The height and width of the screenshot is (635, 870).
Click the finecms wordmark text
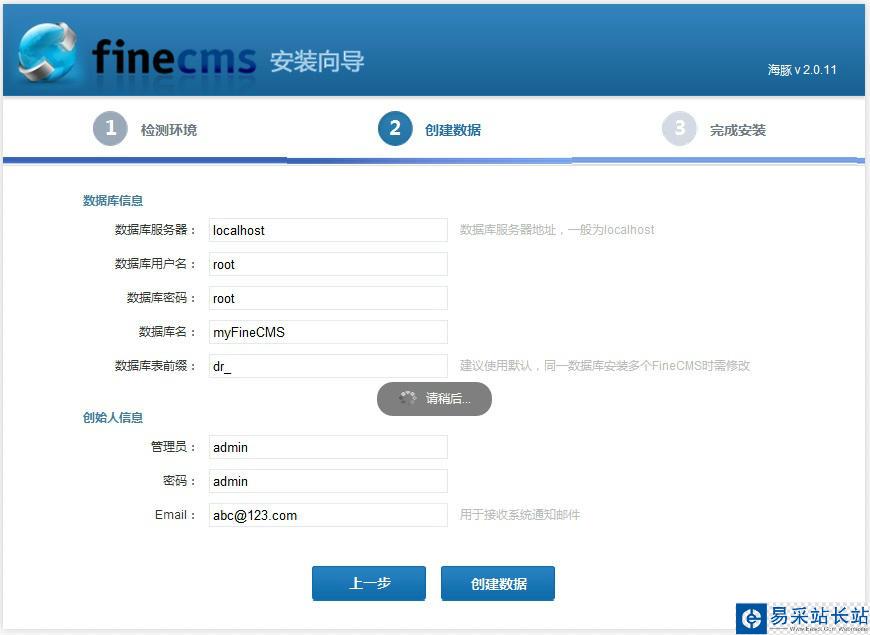(174, 57)
